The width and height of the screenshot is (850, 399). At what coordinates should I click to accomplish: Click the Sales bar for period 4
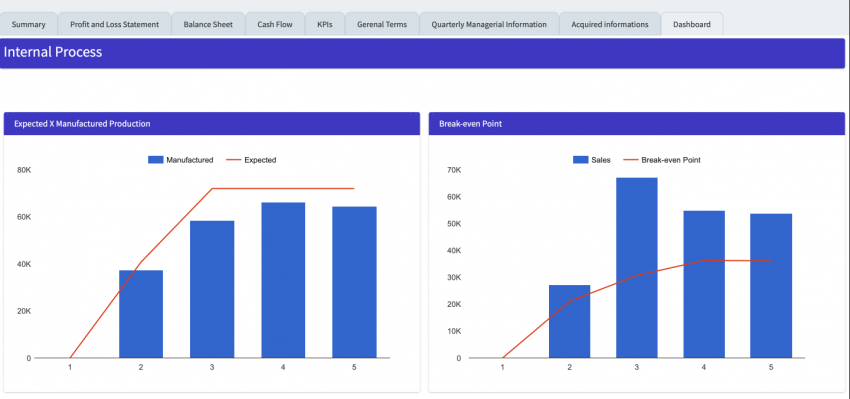704,284
